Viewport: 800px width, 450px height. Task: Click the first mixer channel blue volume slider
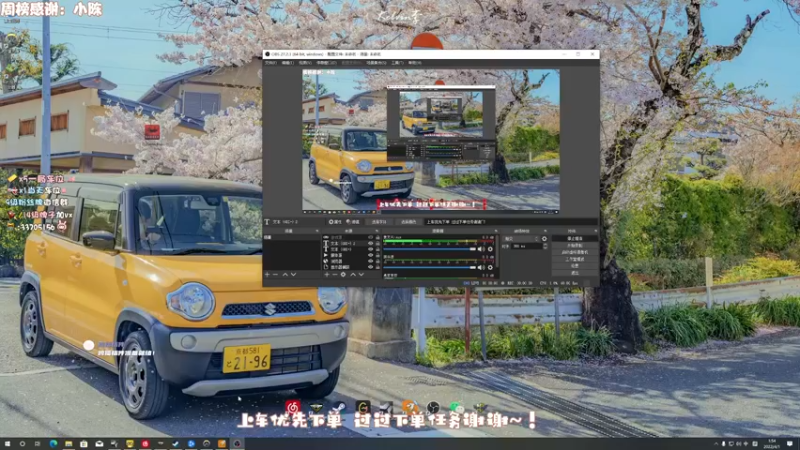point(430,249)
